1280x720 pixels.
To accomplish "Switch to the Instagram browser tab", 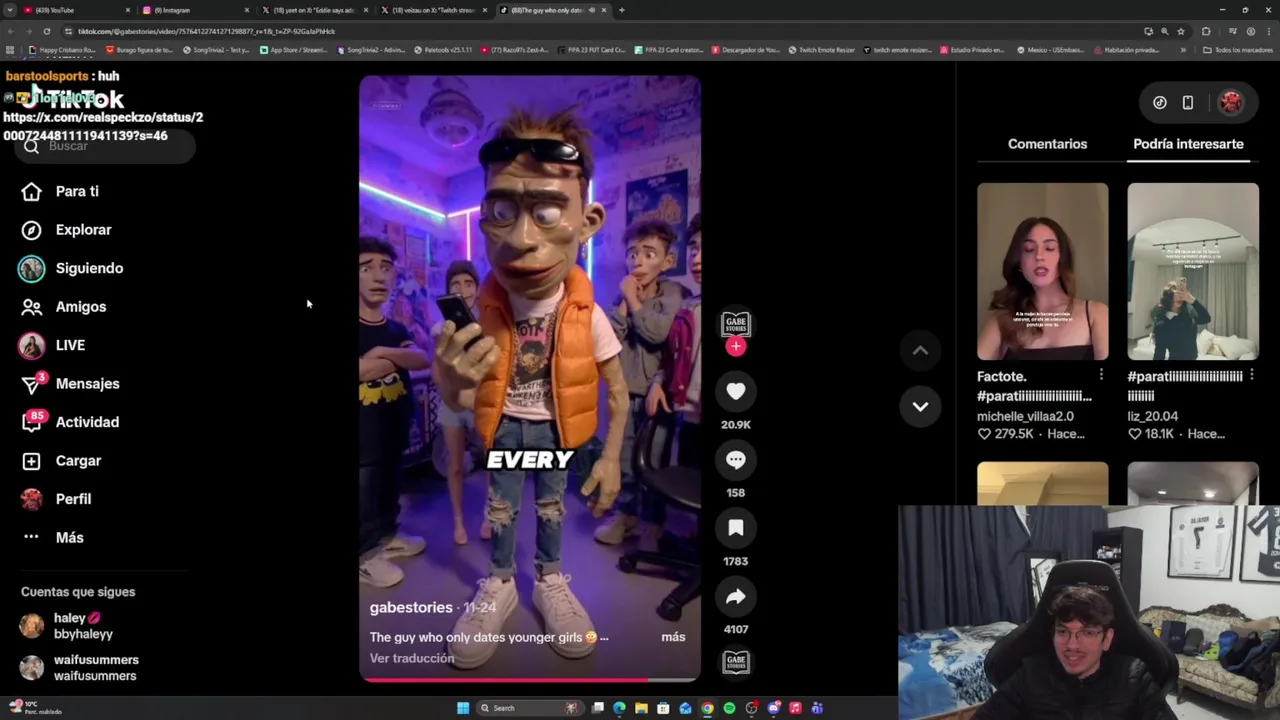I will (195, 10).
